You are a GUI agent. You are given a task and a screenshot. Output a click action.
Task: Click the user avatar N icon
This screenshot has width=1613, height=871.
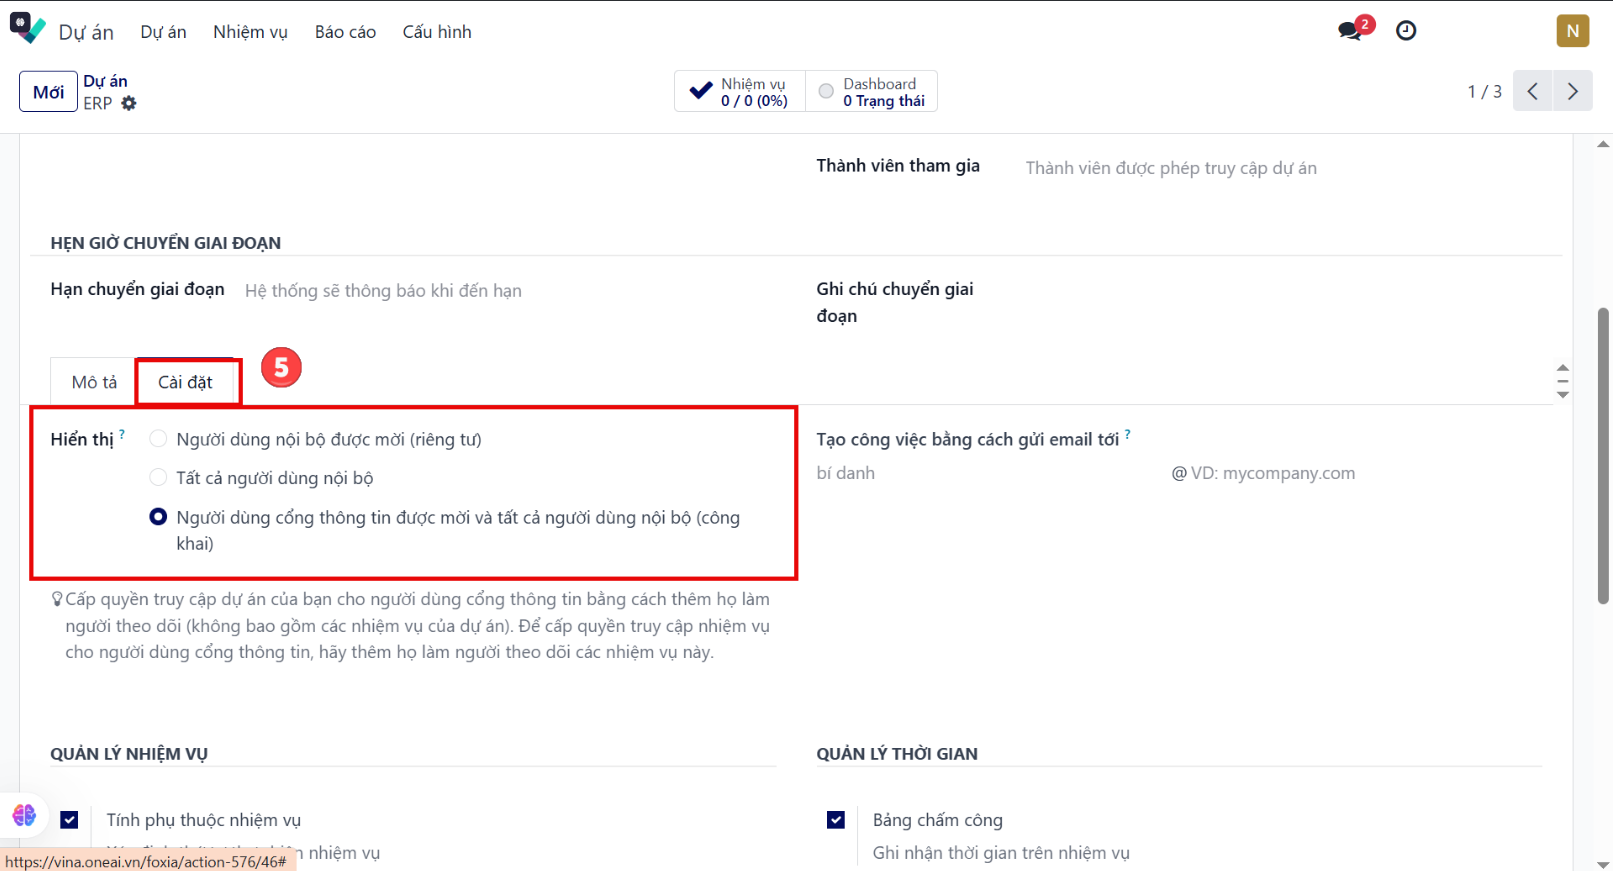[x=1572, y=31]
